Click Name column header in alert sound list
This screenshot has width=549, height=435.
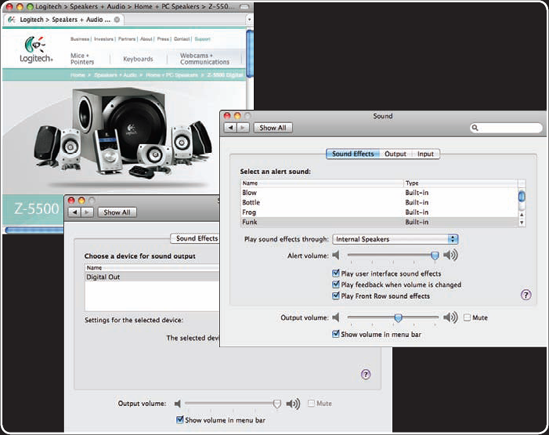pyautogui.click(x=322, y=183)
